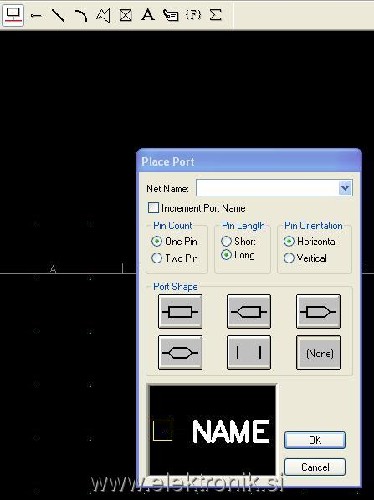The height and width of the screenshot is (500, 374).
Task: Confirm port placement with OK button
Action: (x=315, y=440)
